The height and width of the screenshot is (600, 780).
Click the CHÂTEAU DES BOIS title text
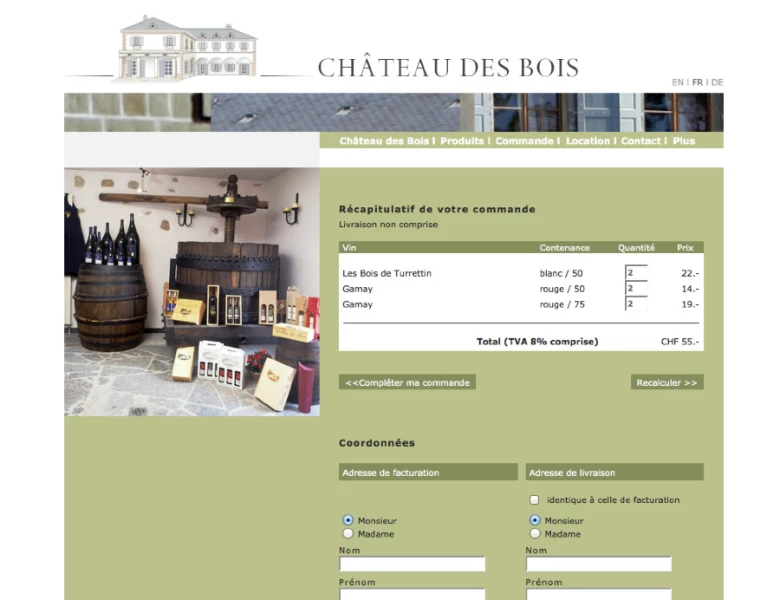(448, 67)
